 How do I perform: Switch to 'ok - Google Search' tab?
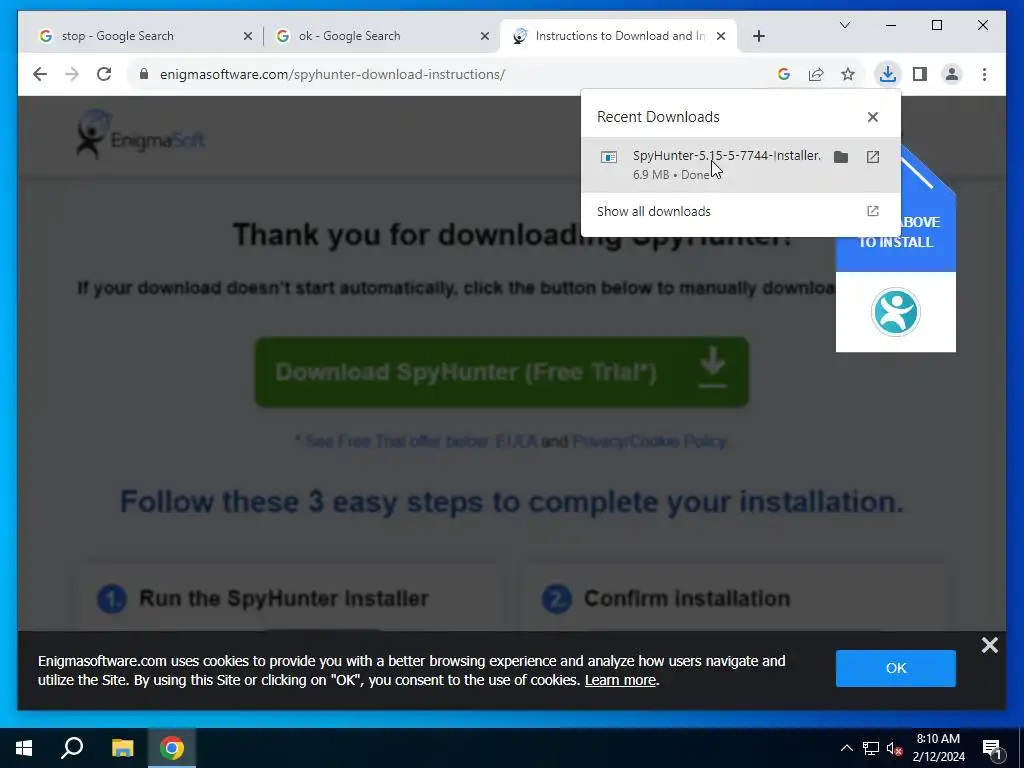381,36
